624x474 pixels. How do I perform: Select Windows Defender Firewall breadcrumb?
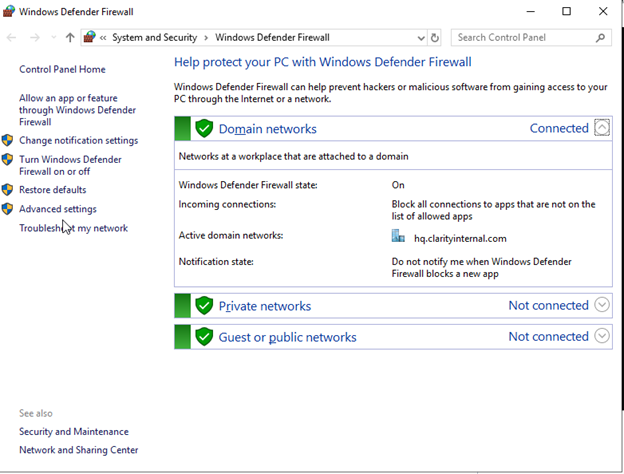pos(272,38)
